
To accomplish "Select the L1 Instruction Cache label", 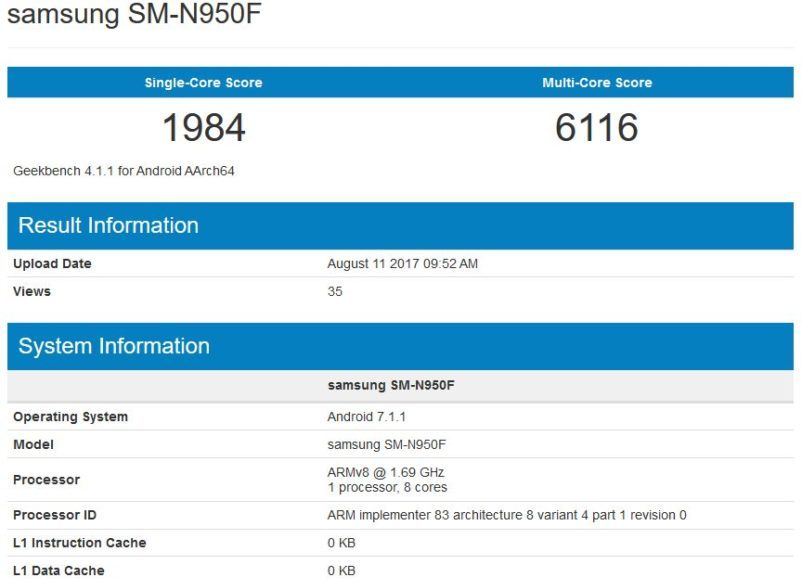I will click(80, 543).
